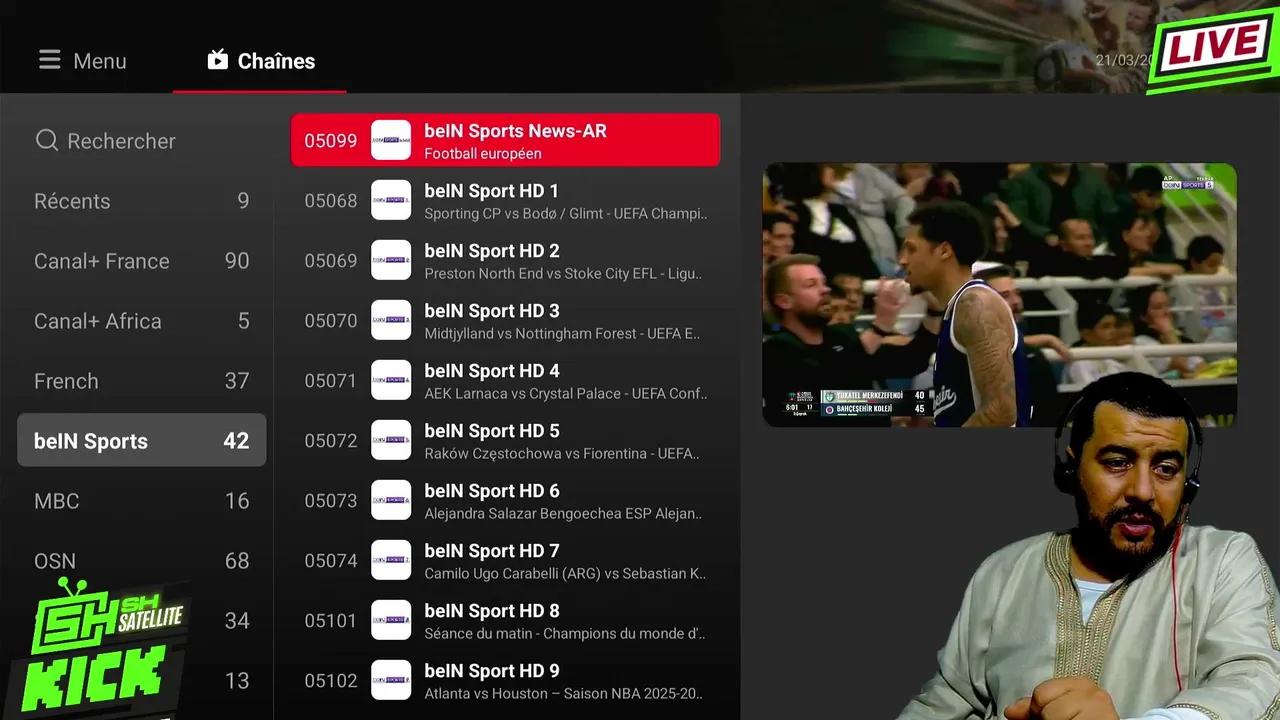Play channel beIN Sport HD 6

tap(505, 500)
